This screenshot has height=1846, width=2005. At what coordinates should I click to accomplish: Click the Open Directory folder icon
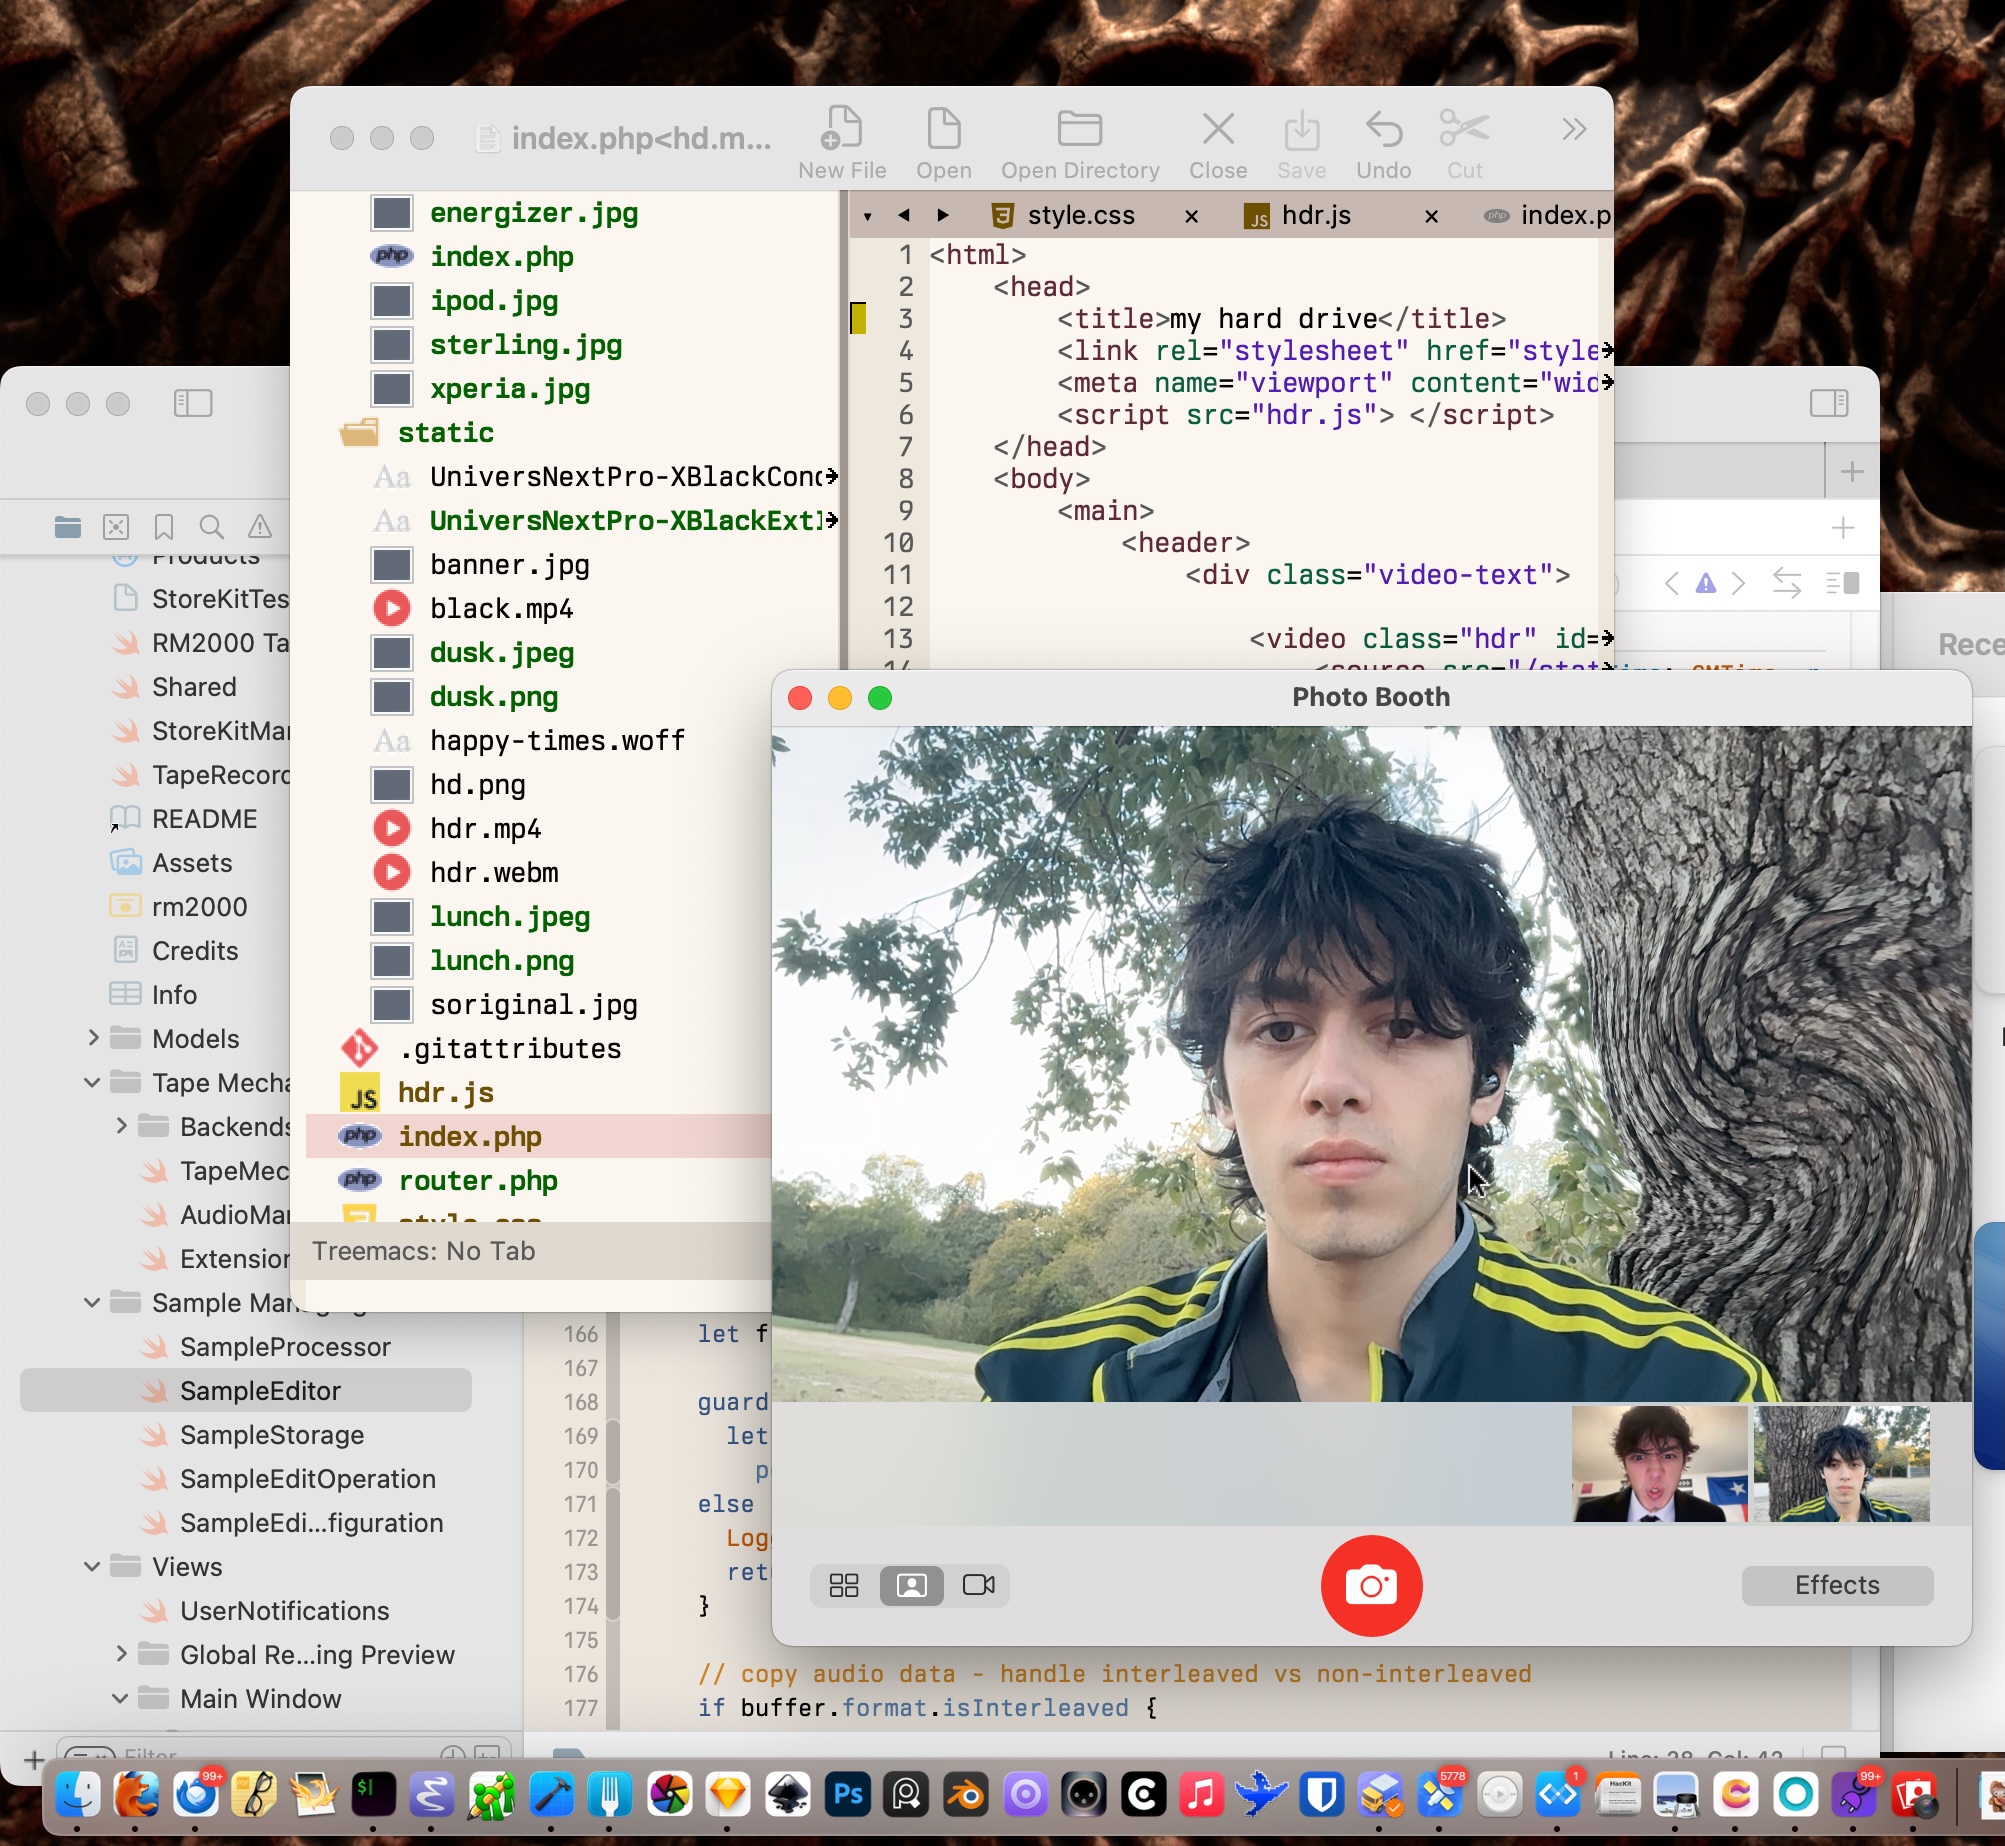click(1079, 130)
